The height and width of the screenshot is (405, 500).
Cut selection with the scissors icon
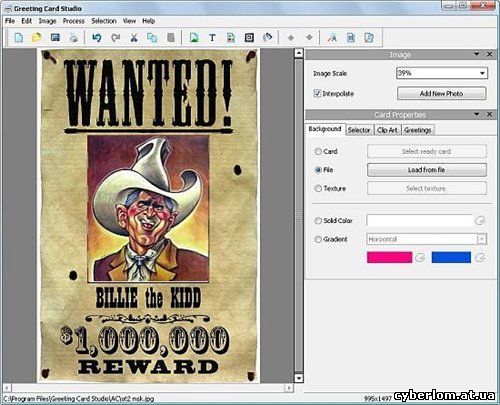coord(134,38)
